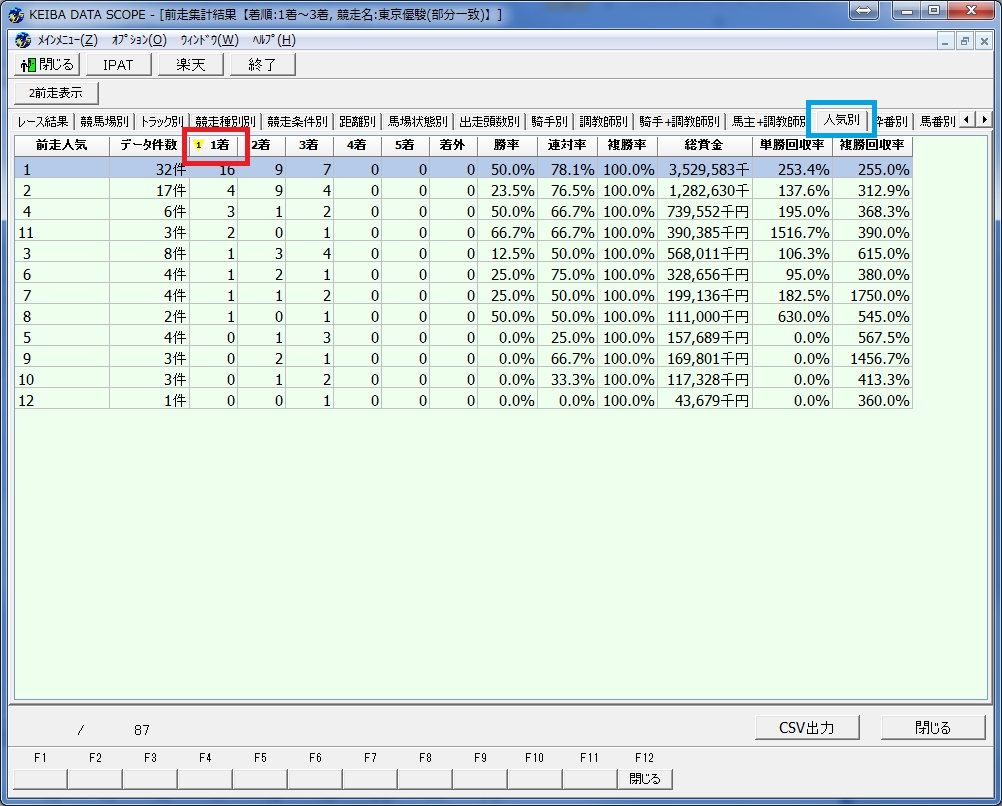
Task: Switch to the トラック別 tab
Action: 162,121
